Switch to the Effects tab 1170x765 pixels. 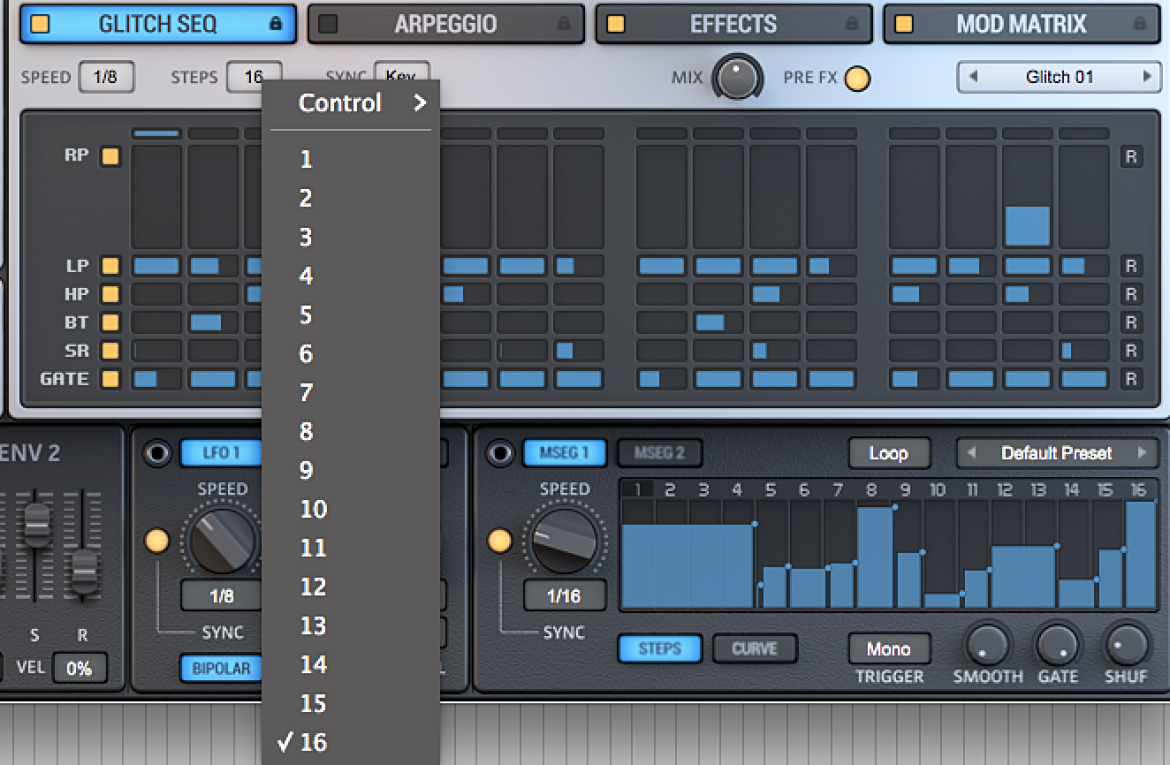733,24
